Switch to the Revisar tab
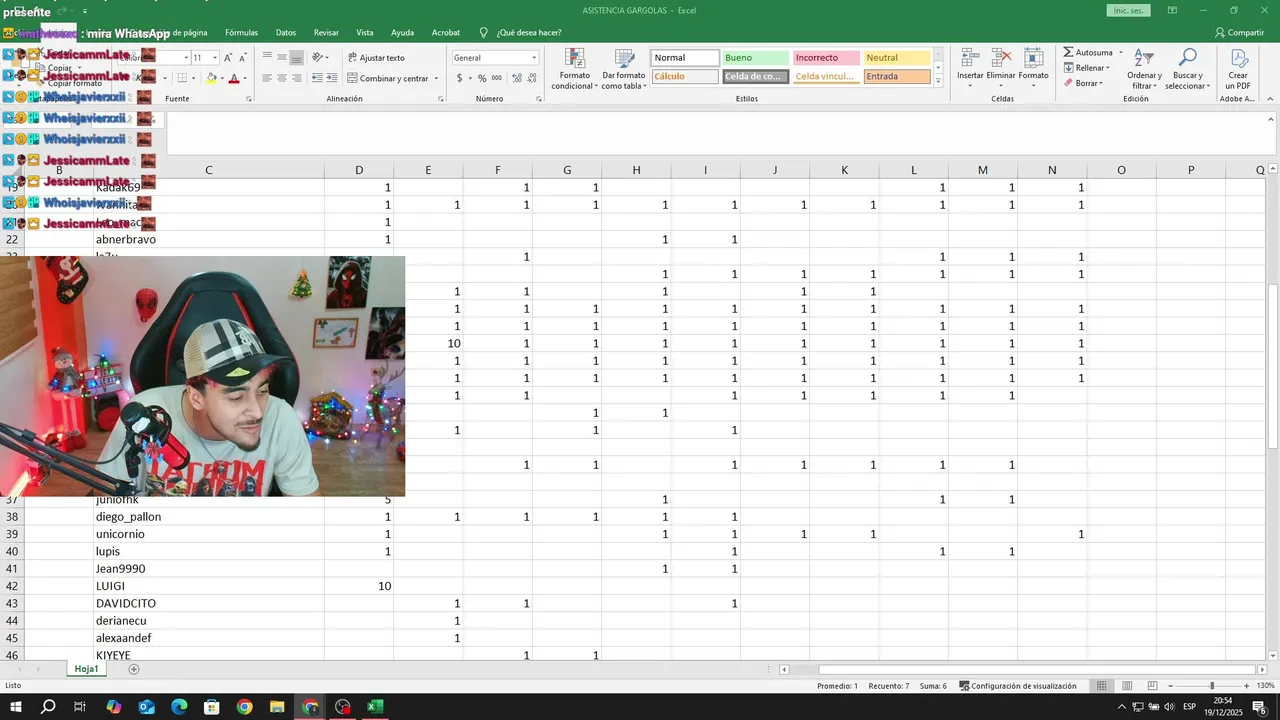The height and width of the screenshot is (720, 1280). click(326, 32)
